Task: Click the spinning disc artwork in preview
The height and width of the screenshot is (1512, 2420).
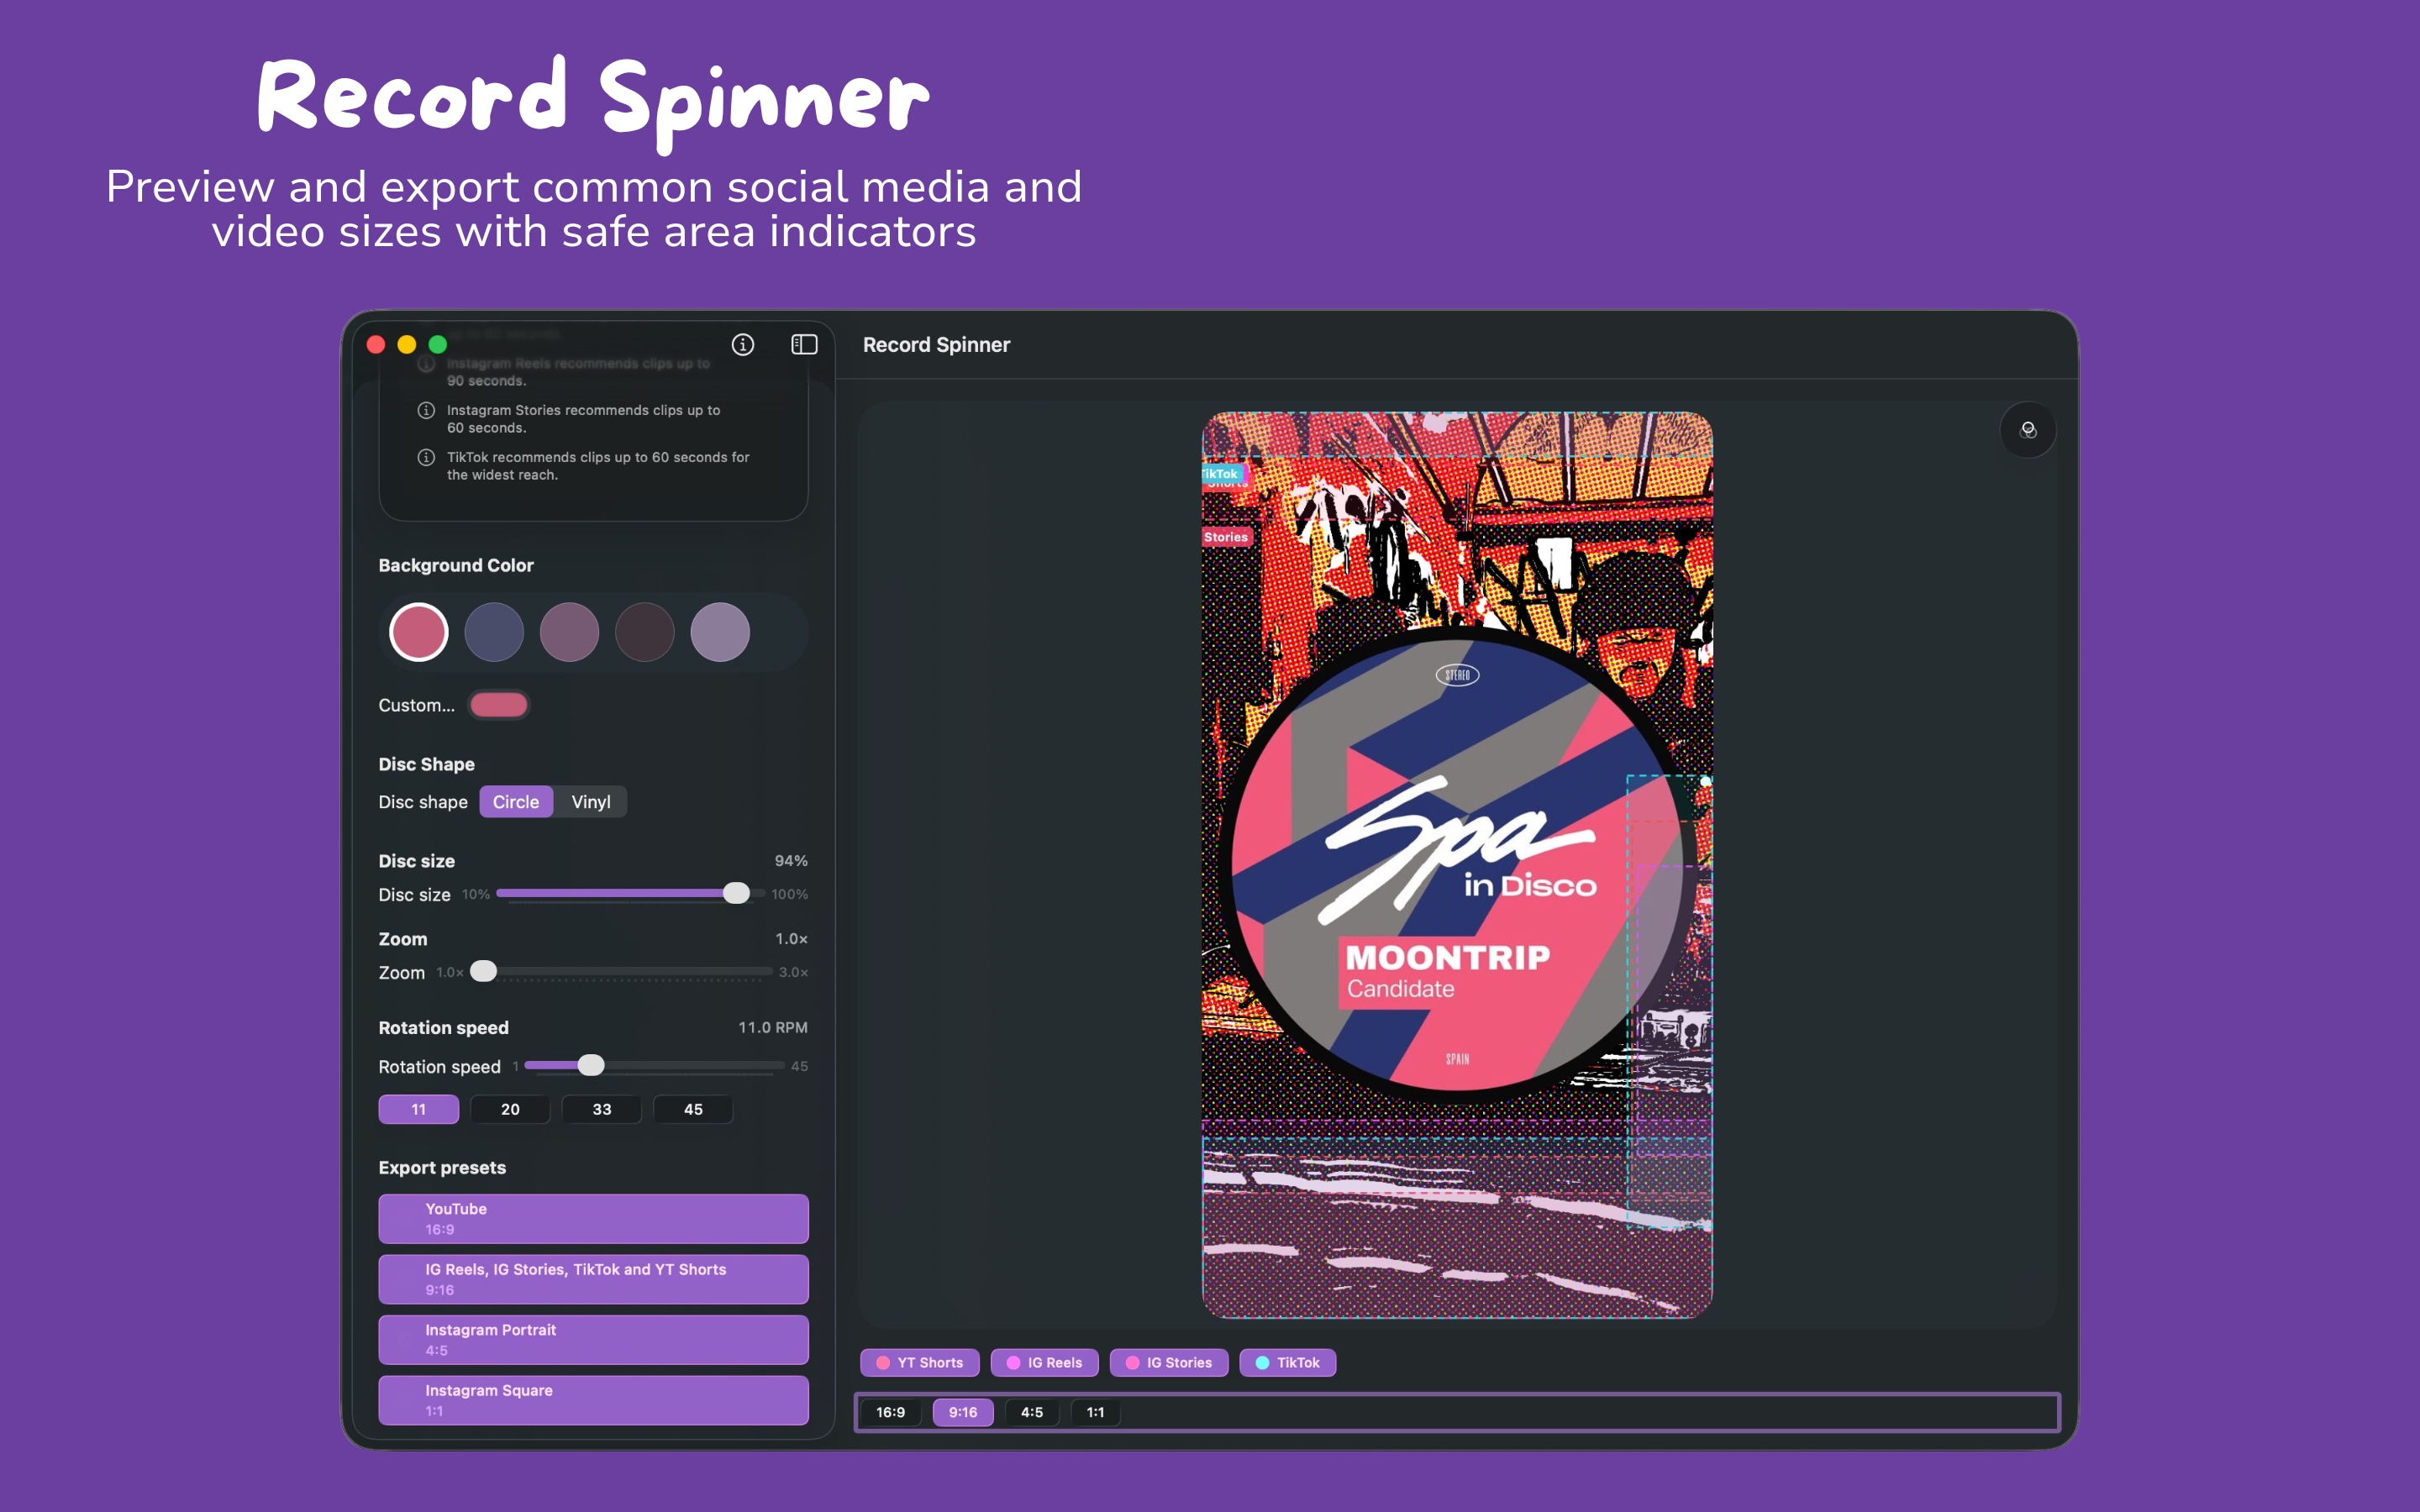Action: pyautogui.click(x=1457, y=865)
